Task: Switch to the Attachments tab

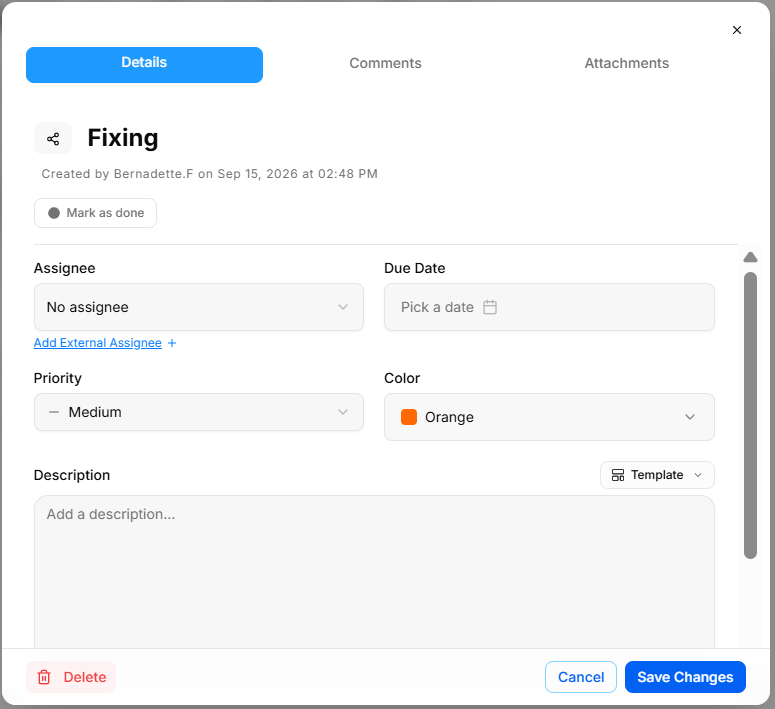Action: click(x=627, y=63)
